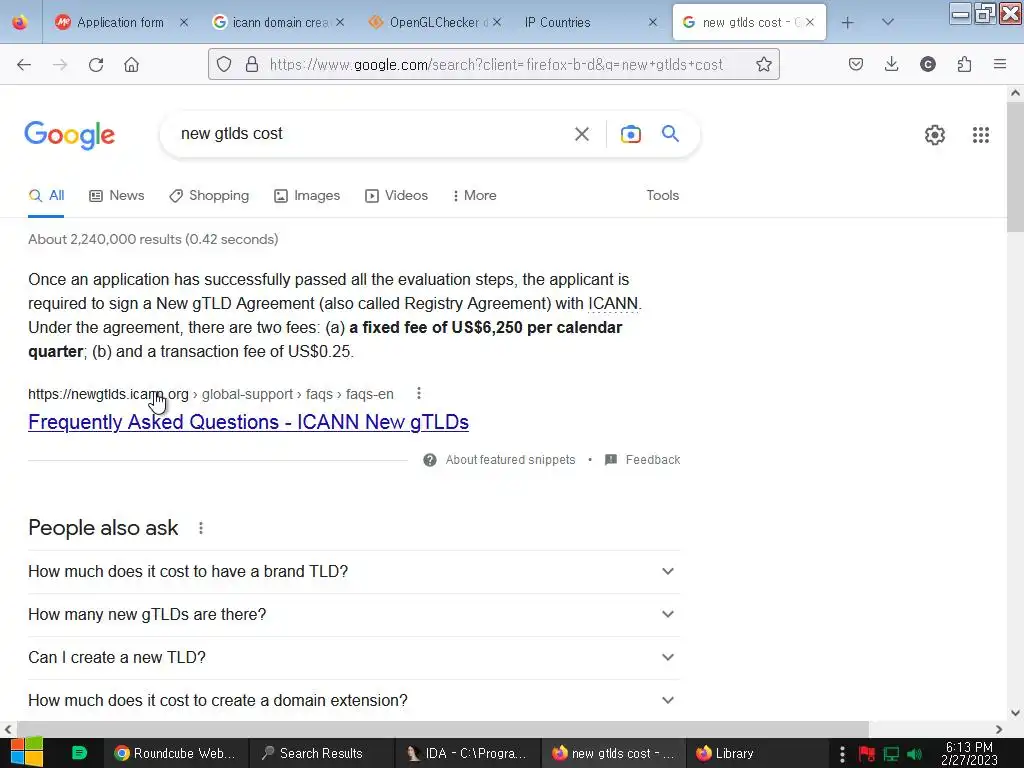
Task: Search by image with camera icon
Action: [630, 134]
